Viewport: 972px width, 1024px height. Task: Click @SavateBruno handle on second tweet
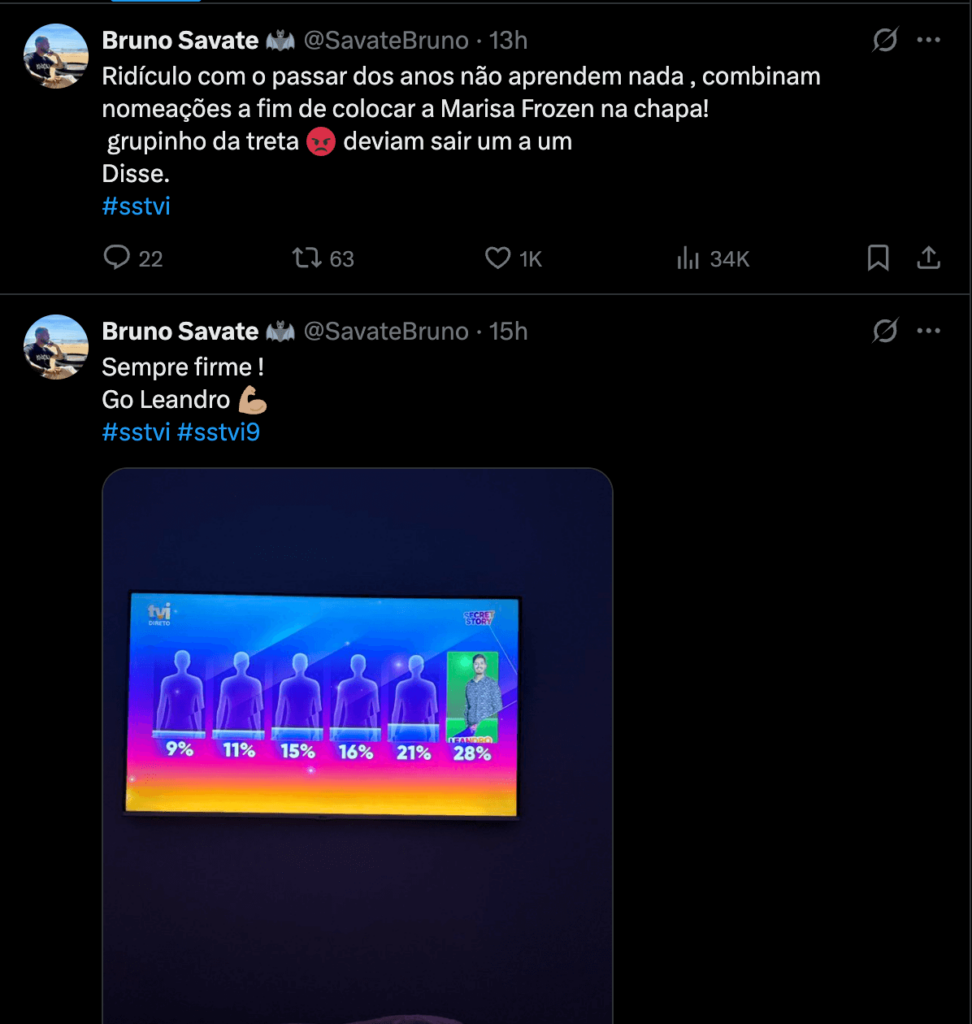tap(385, 331)
